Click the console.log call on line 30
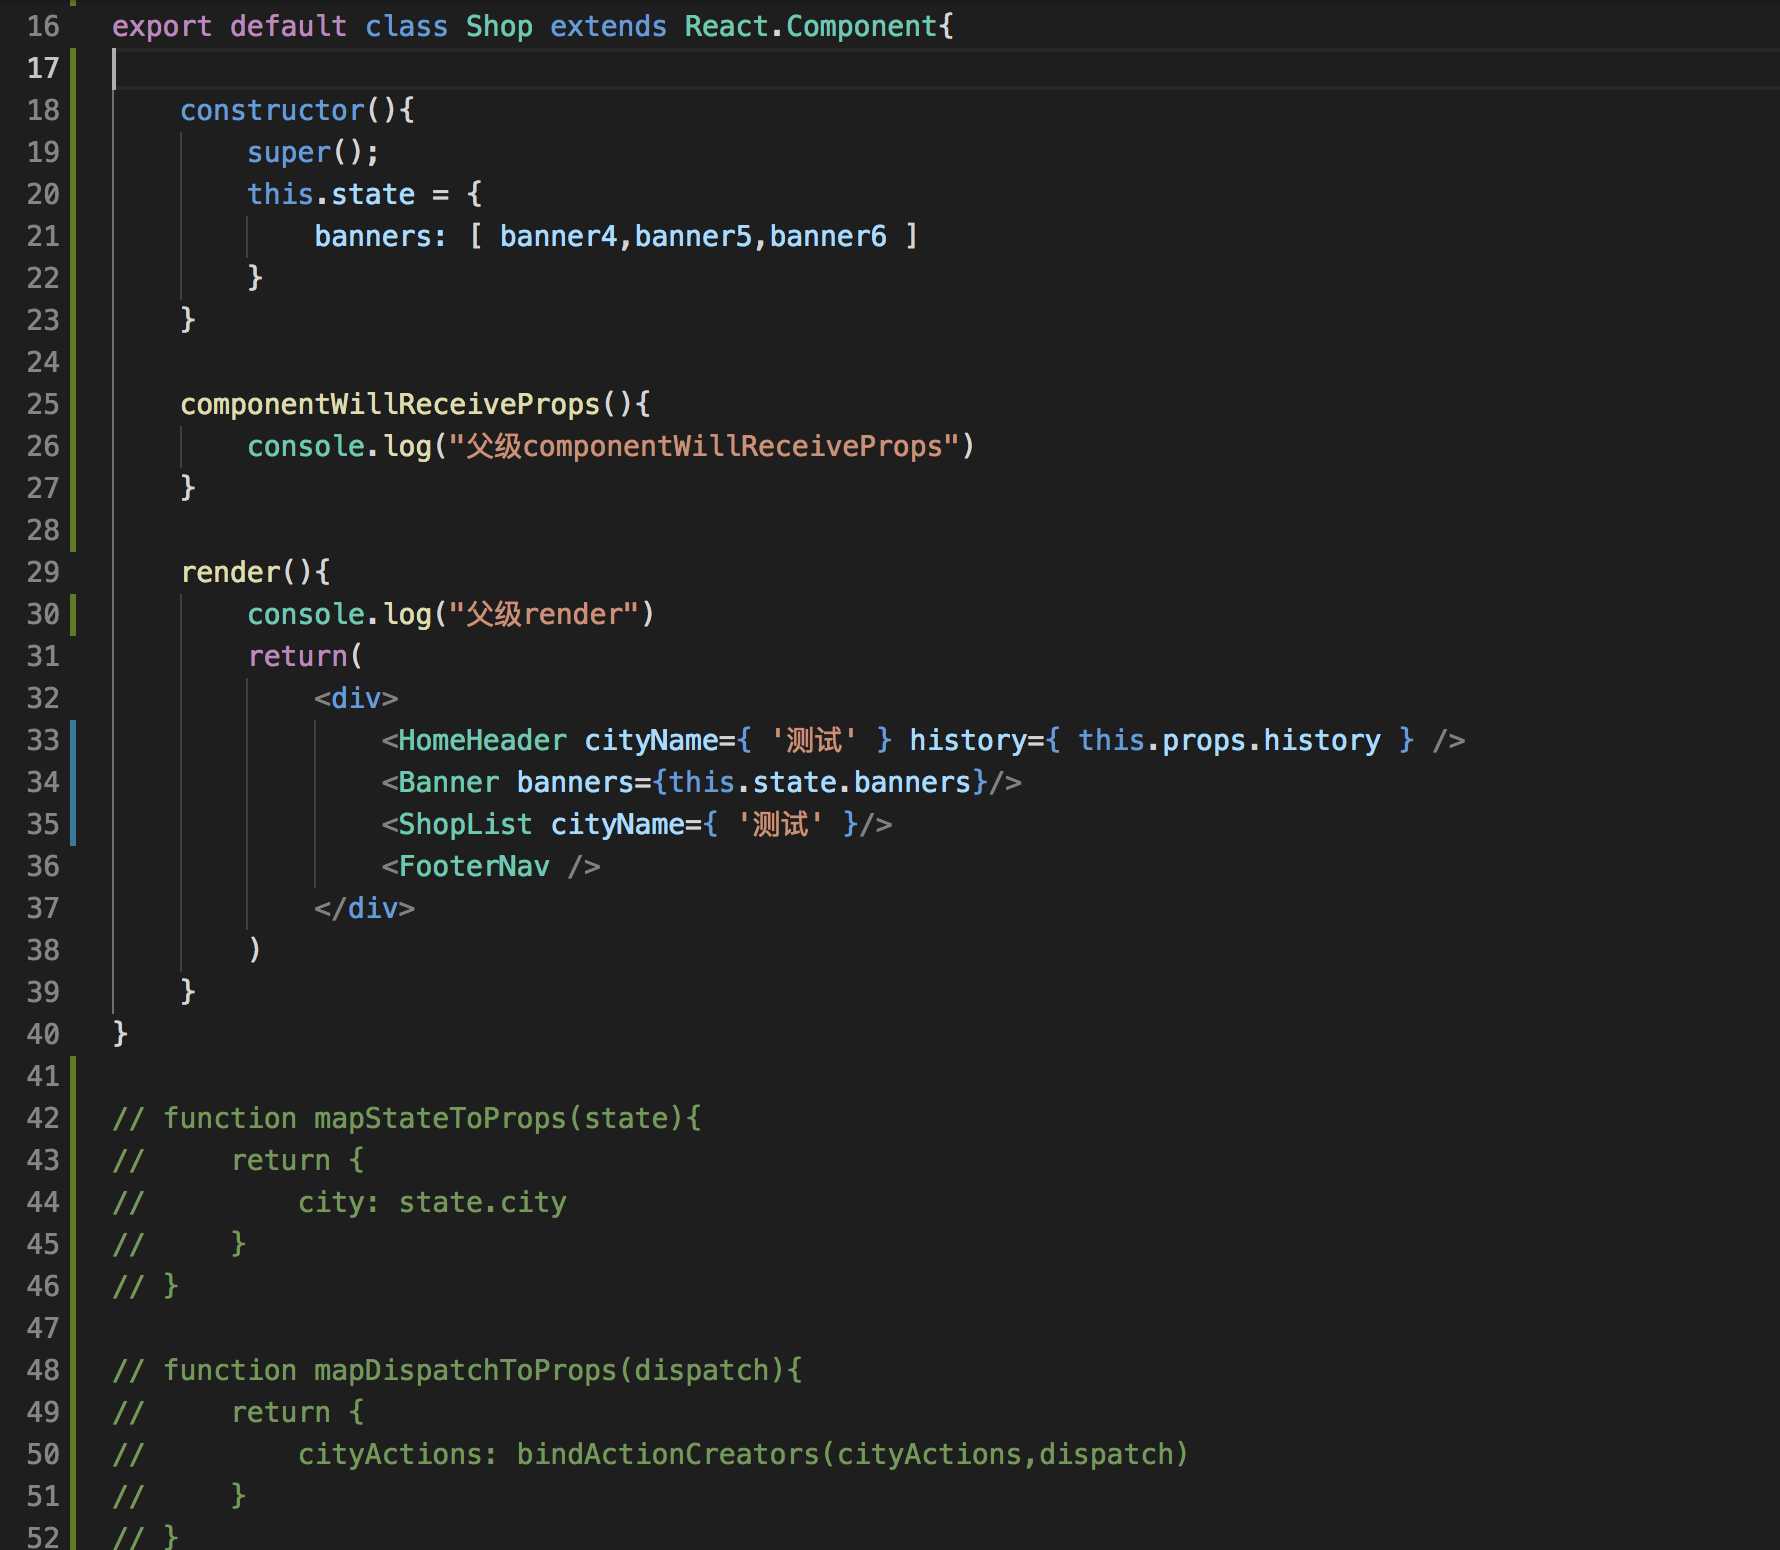This screenshot has width=1780, height=1550. pyautogui.click(x=451, y=614)
